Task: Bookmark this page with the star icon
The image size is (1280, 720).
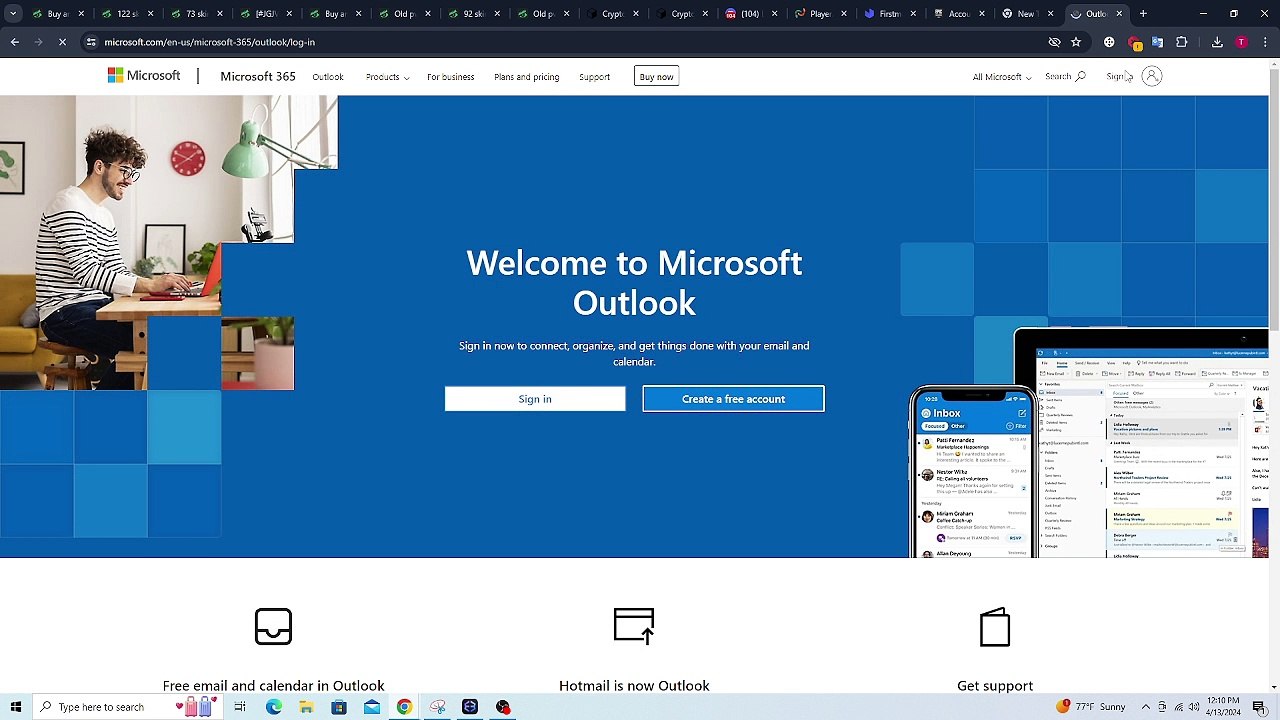Action: [x=1076, y=42]
